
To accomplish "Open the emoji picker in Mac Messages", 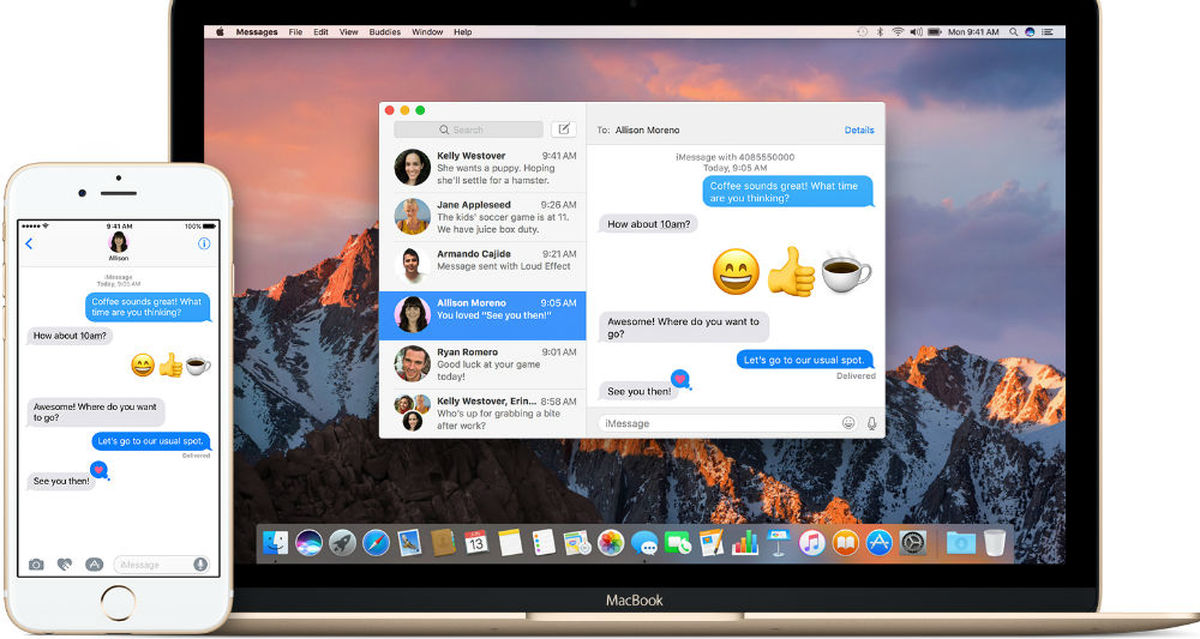I will [x=849, y=423].
